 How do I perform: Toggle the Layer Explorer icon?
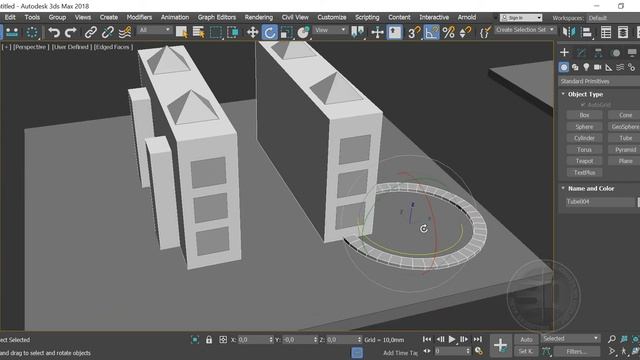[x=623, y=32]
